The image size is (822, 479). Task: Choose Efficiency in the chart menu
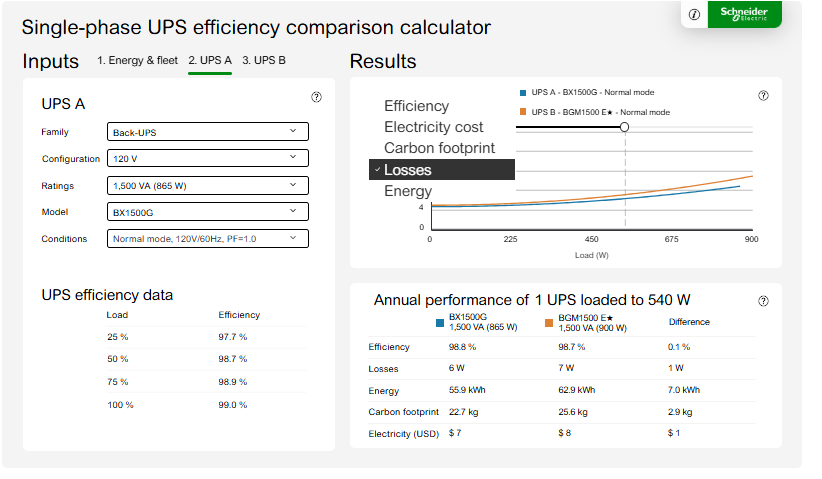click(x=416, y=106)
